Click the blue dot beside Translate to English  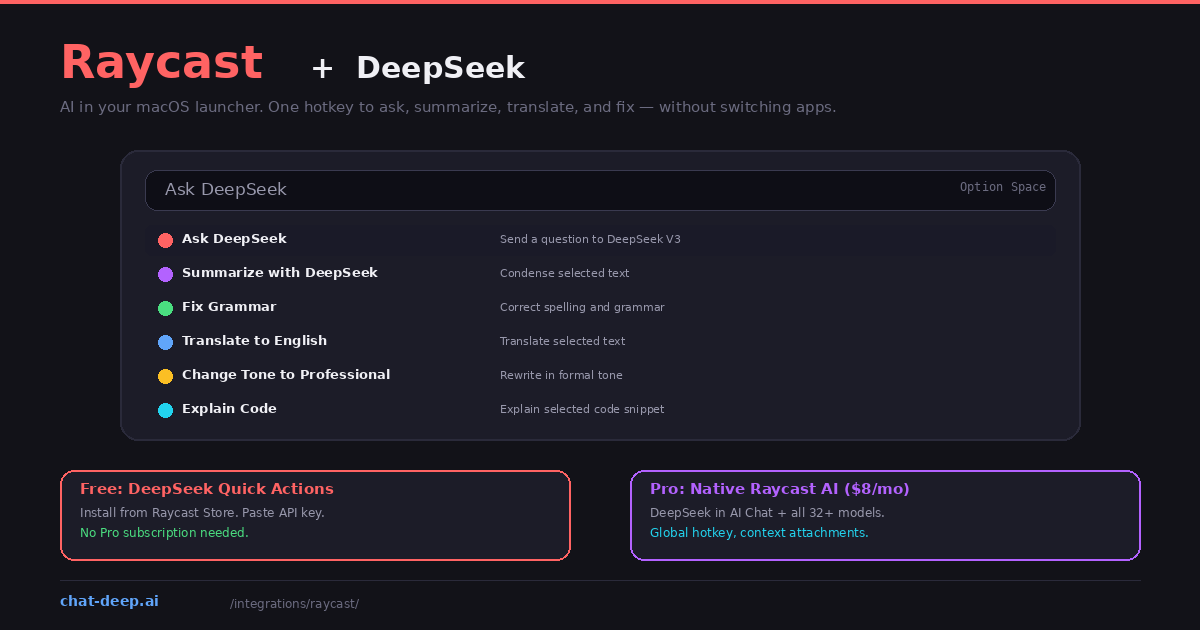pos(166,342)
